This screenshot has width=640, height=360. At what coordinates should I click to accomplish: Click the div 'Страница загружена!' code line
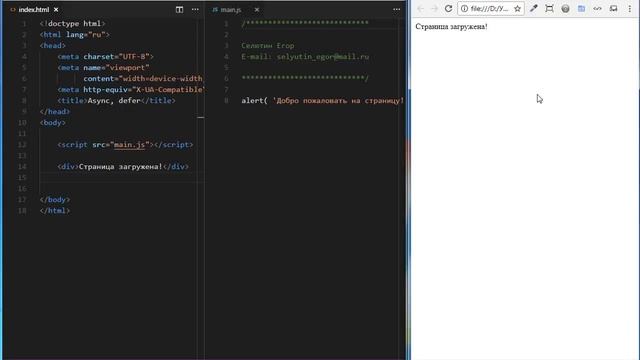pyautogui.click(x=123, y=167)
